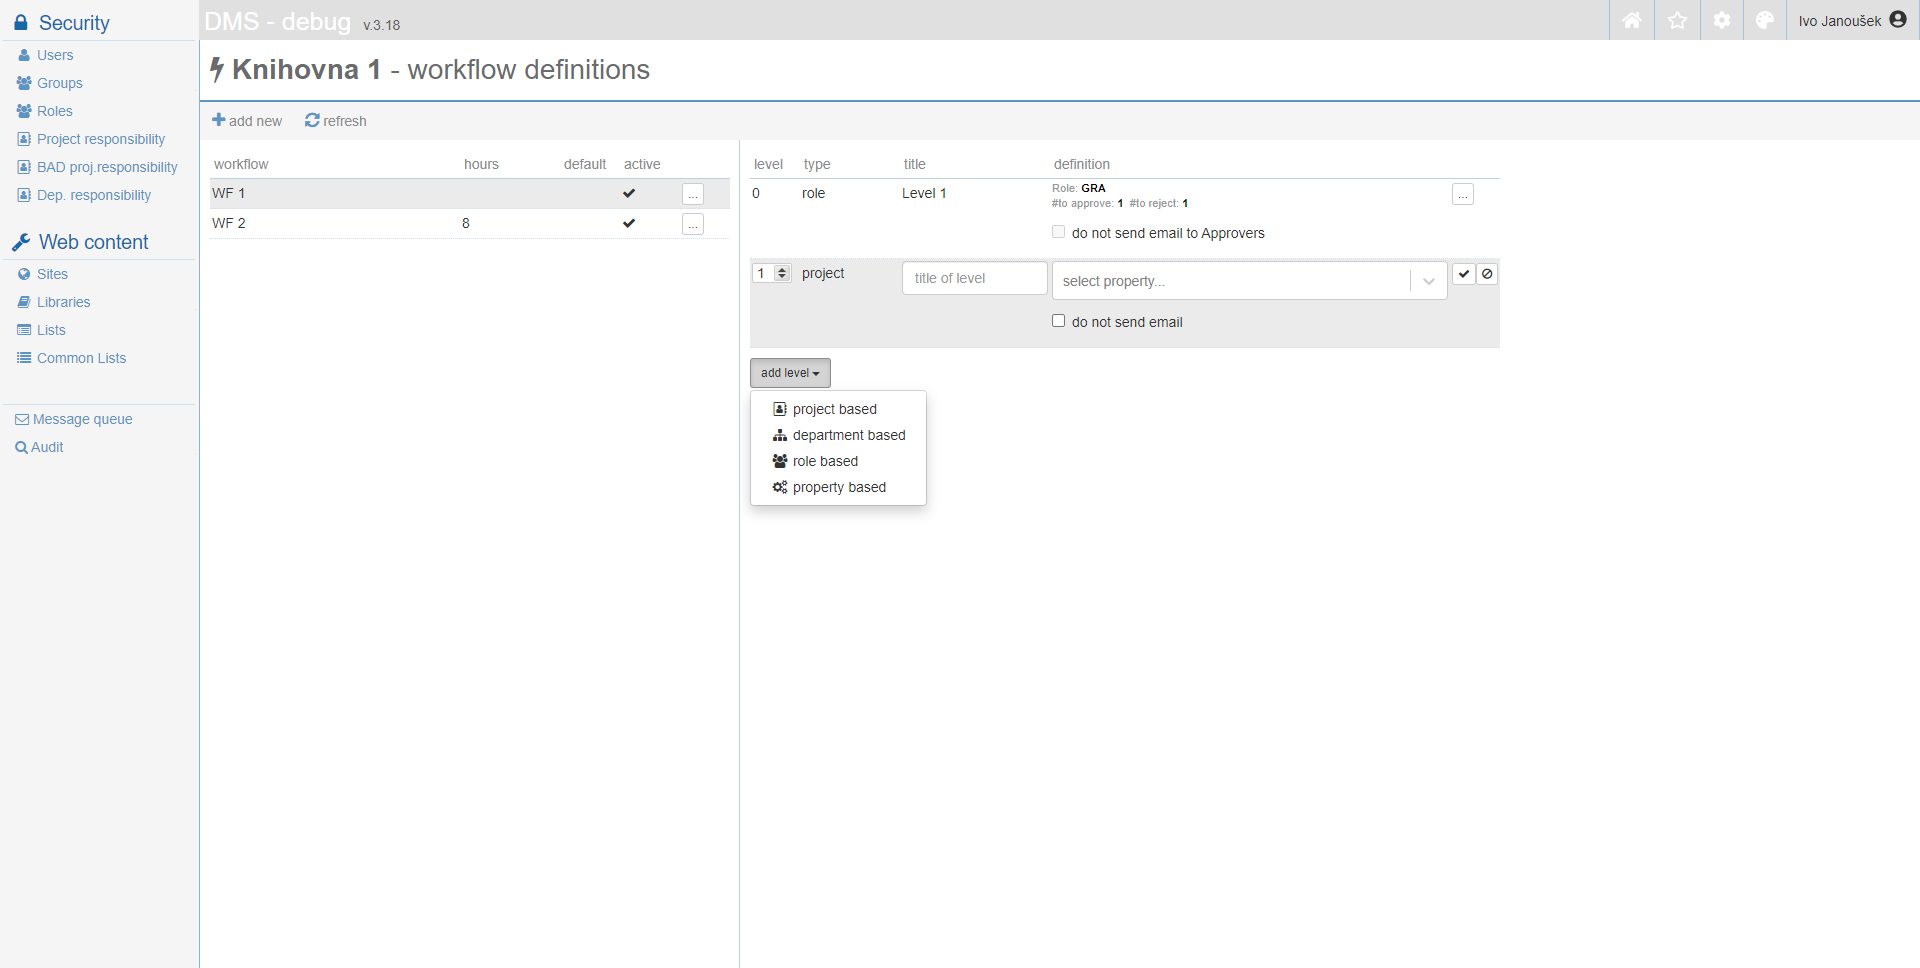Screen dimensions: 1920x968
Task: Toggle do not send email checkbox
Action: [x=1058, y=321]
